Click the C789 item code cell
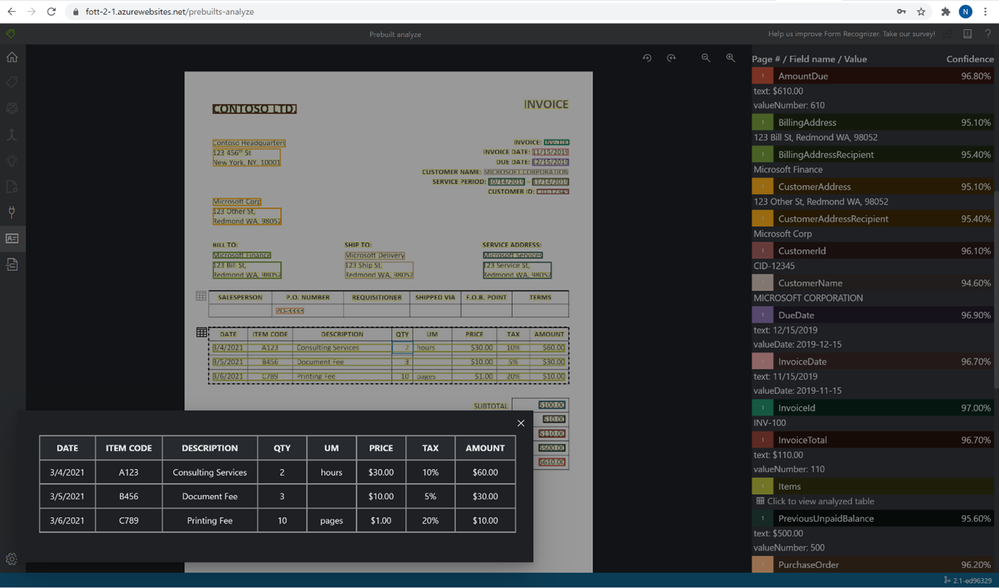The height and width of the screenshot is (588, 999). [x=129, y=520]
